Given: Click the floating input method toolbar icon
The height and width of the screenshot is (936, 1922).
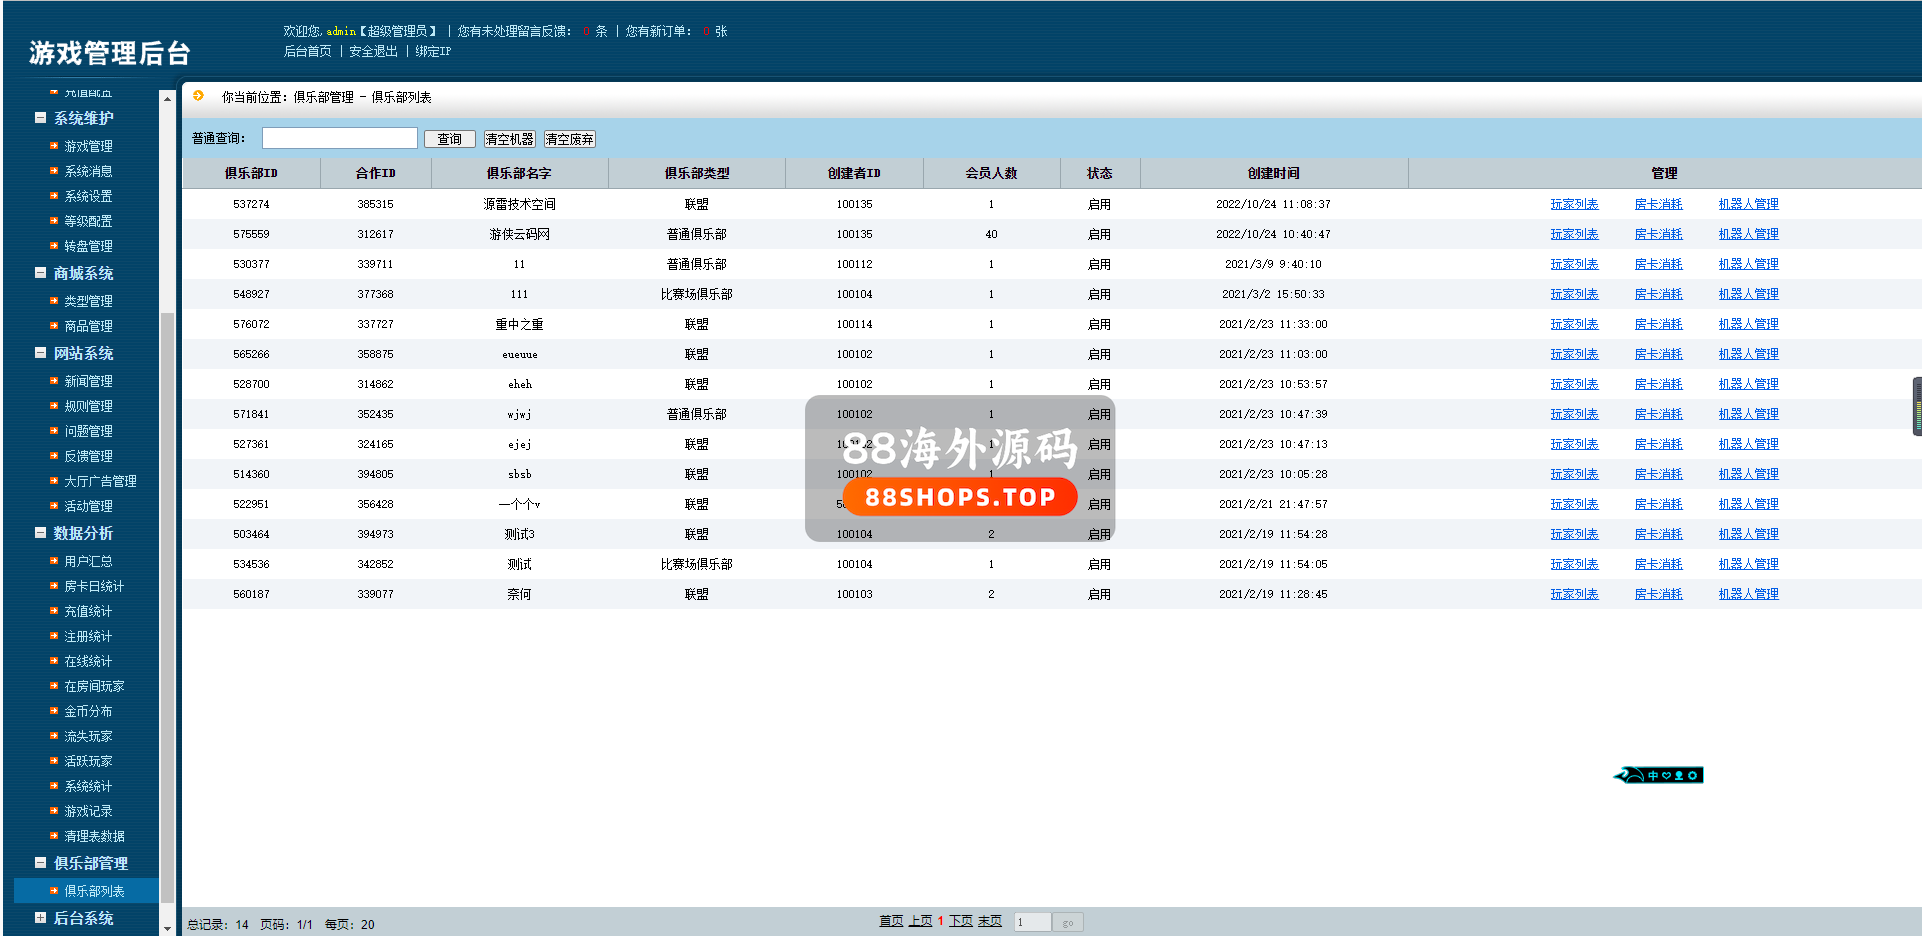Looking at the screenshot, I should point(1658,775).
